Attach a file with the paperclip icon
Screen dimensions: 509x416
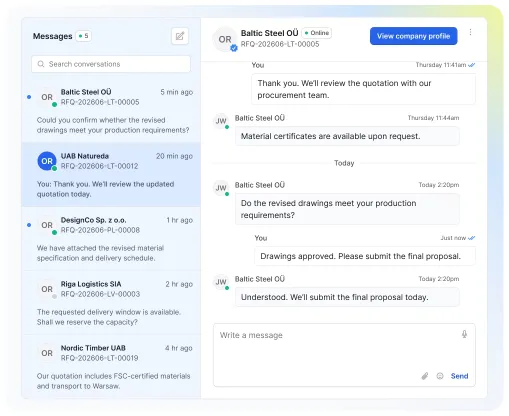(x=425, y=376)
